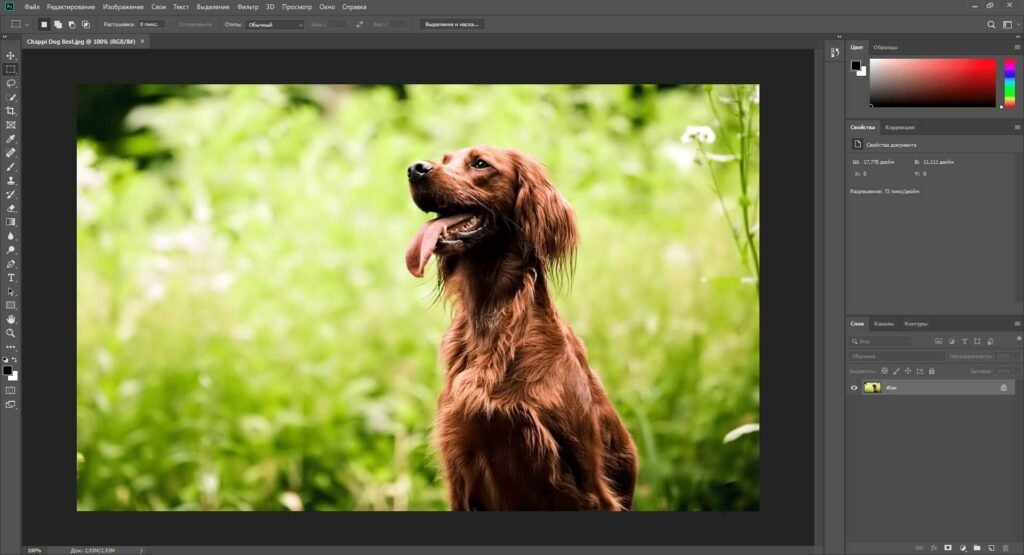
Task: Open the Изображение menu
Action: pyautogui.click(x=123, y=7)
